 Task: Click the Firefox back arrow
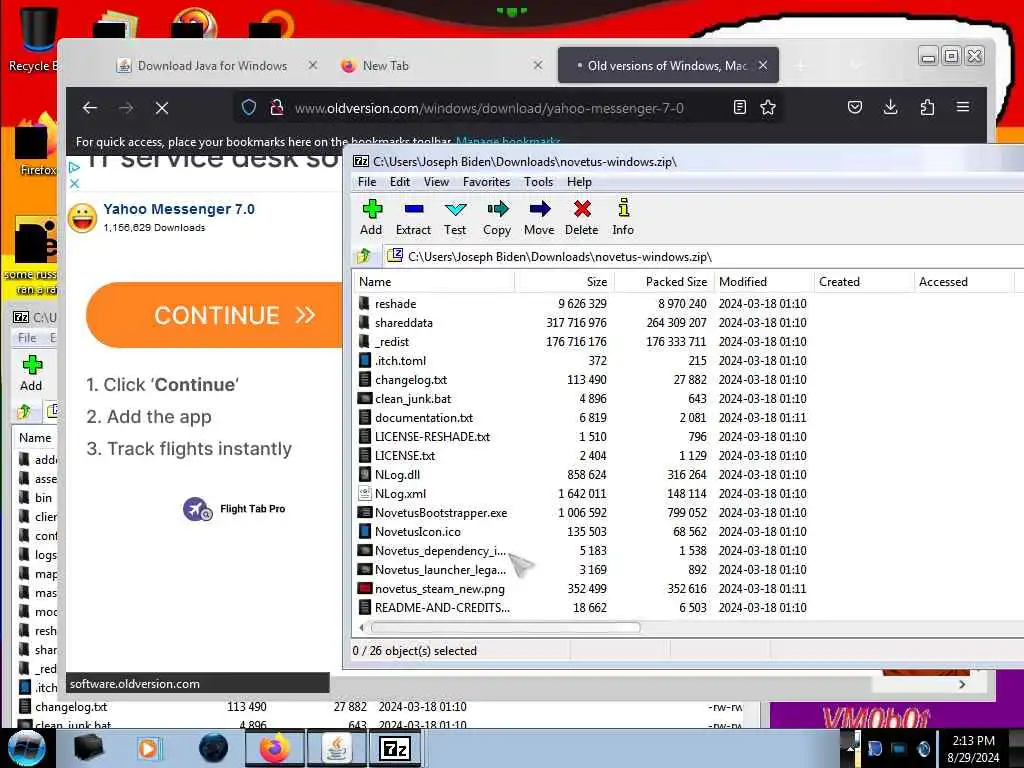tap(90, 108)
